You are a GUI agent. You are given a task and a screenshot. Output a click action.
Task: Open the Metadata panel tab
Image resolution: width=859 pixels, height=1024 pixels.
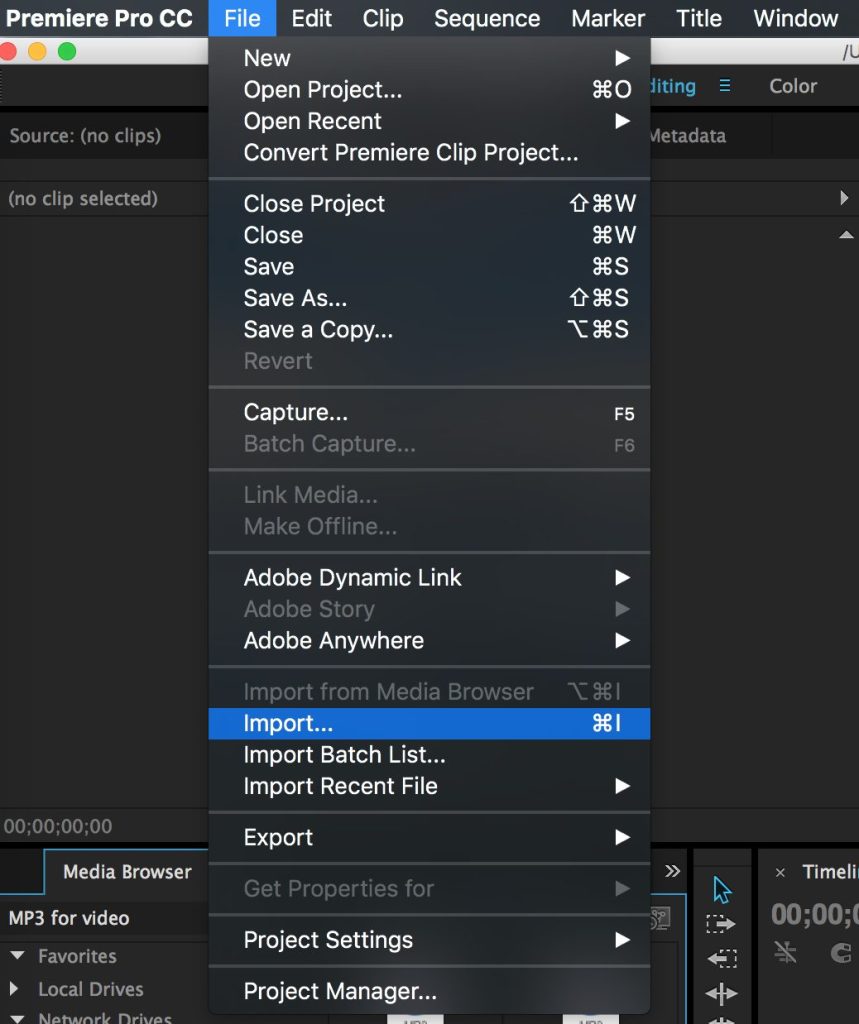tap(686, 136)
